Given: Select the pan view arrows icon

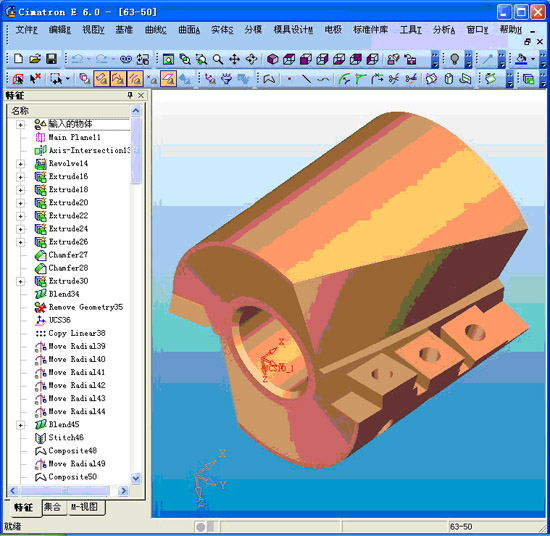Looking at the screenshot, I should point(234,59).
